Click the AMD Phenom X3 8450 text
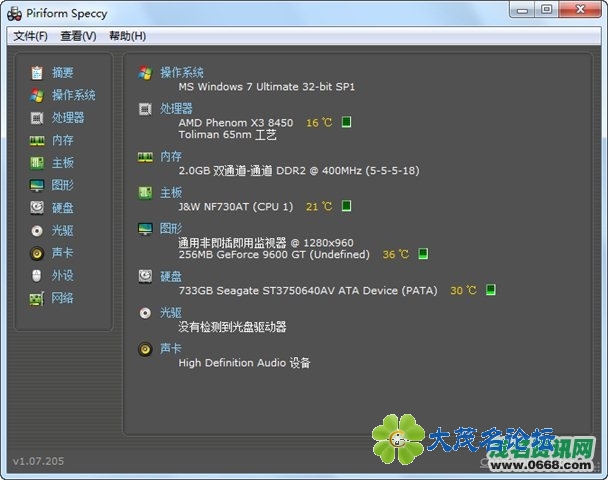Image resolution: width=608 pixels, height=480 pixels. tap(236, 123)
